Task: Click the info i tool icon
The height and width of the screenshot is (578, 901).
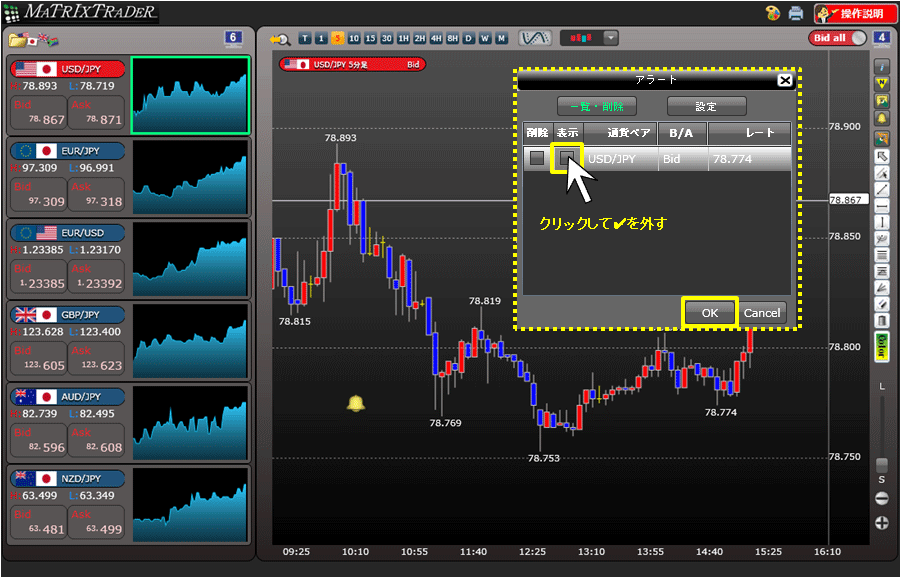Action: point(881,67)
